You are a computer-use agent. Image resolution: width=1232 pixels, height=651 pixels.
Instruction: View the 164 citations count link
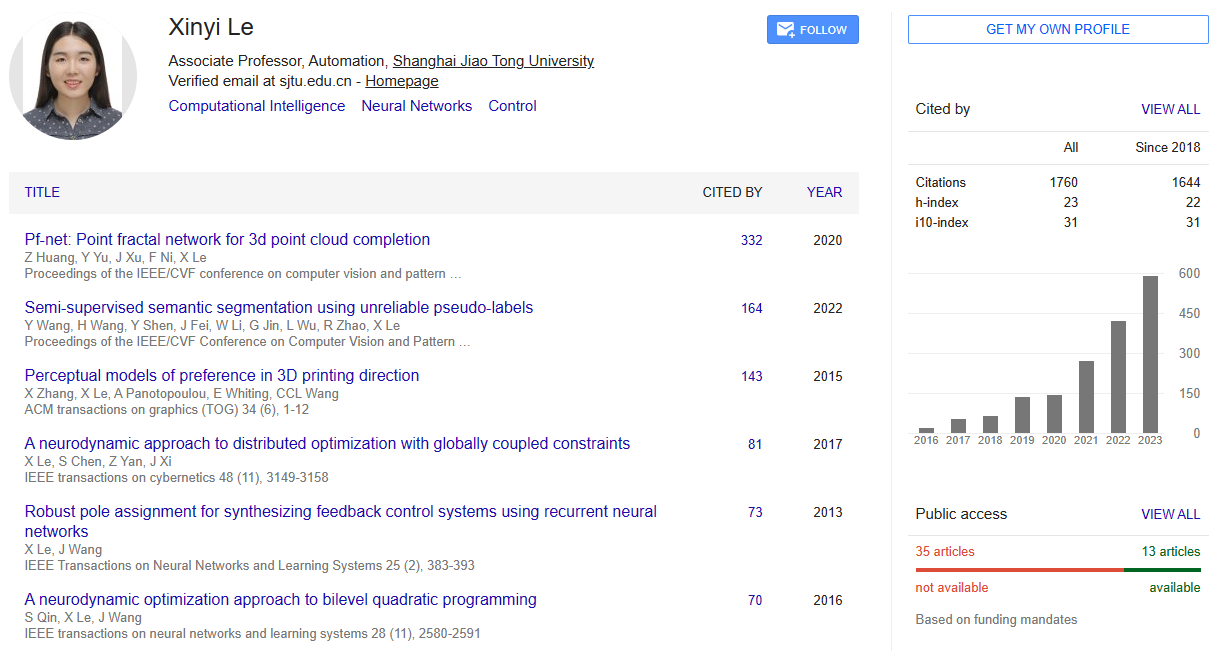(751, 308)
